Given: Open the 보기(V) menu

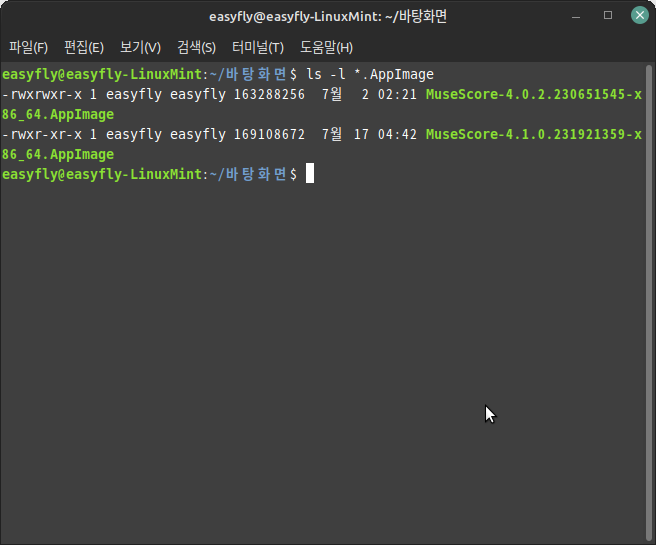Looking at the screenshot, I should coord(140,47).
